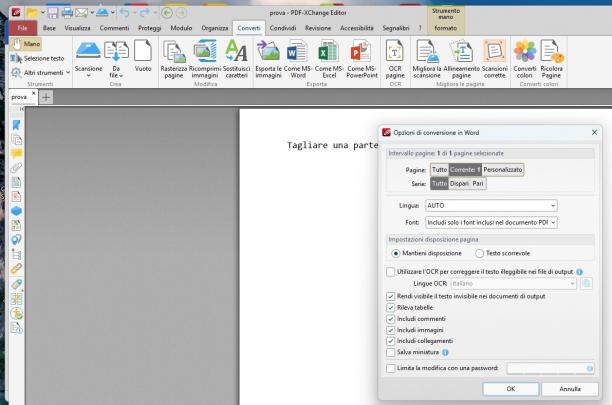
Task: Open the Font inclusion dropdown
Action: [x=491, y=222]
